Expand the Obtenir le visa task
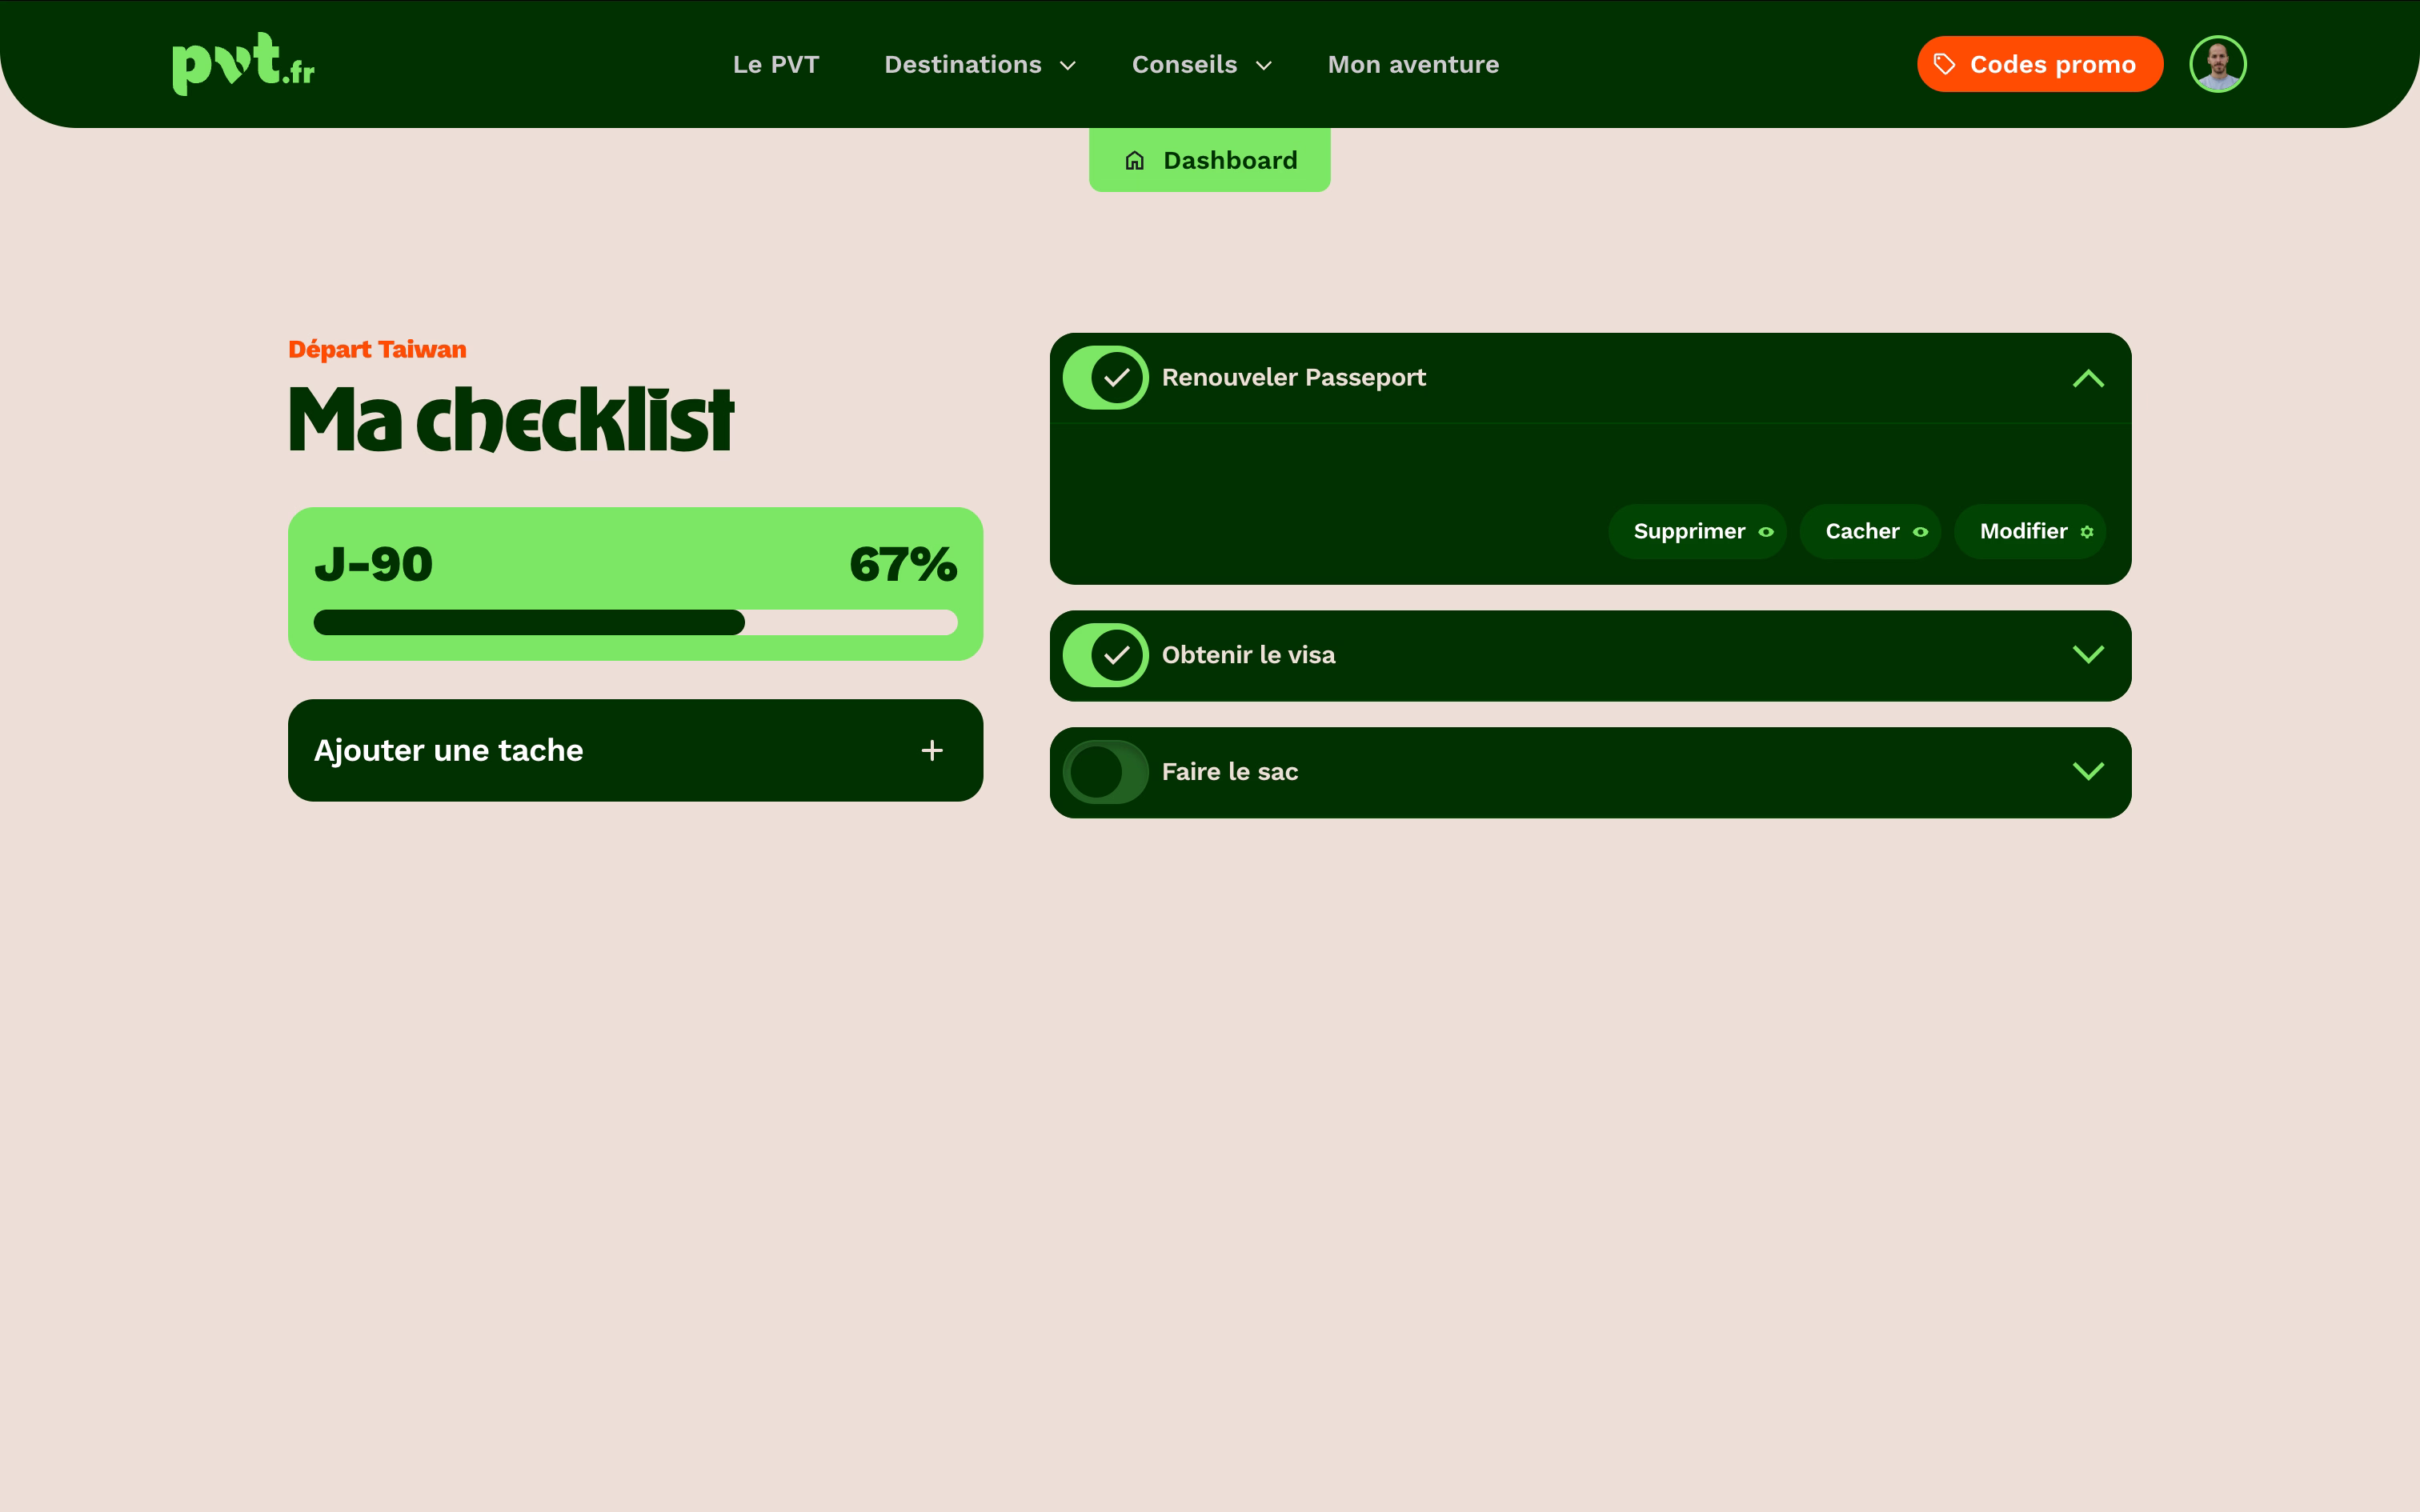 pos(2088,654)
